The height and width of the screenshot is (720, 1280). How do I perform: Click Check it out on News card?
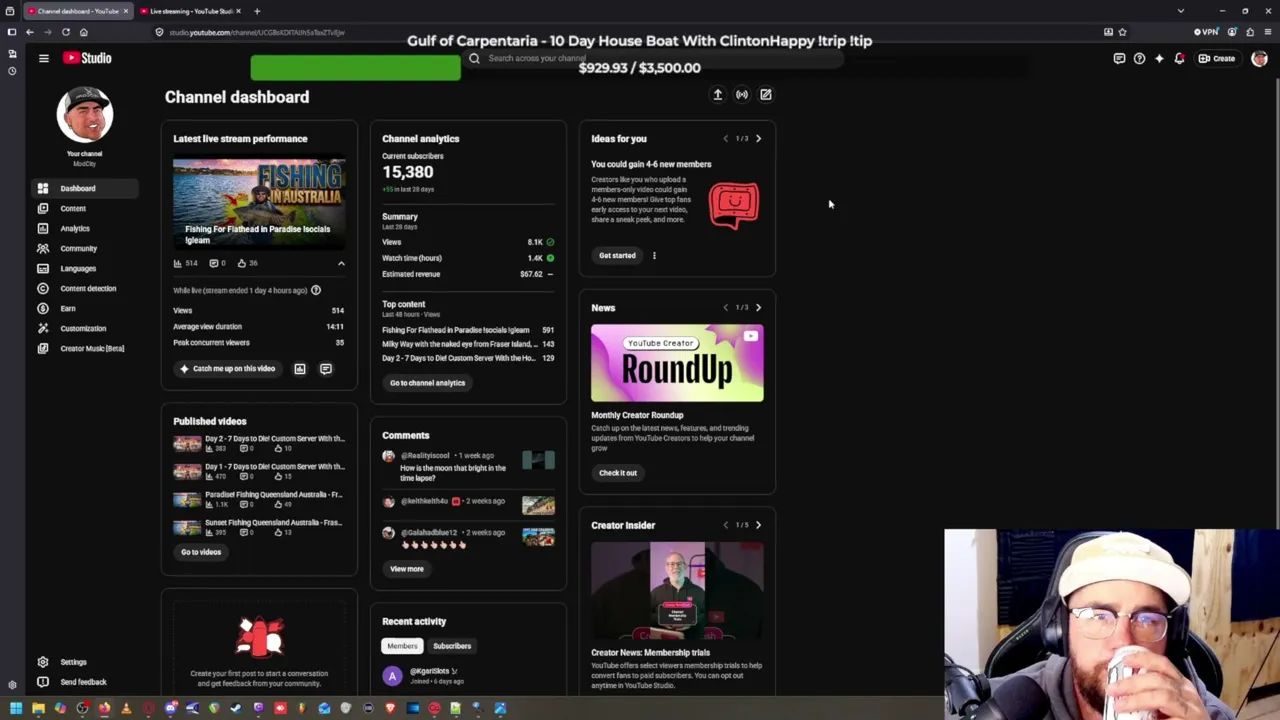(x=618, y=473)
